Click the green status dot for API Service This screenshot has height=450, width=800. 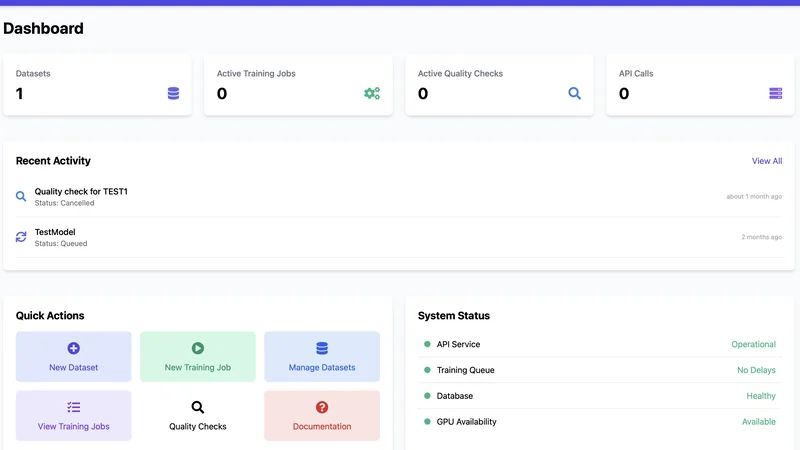point(428,344)
